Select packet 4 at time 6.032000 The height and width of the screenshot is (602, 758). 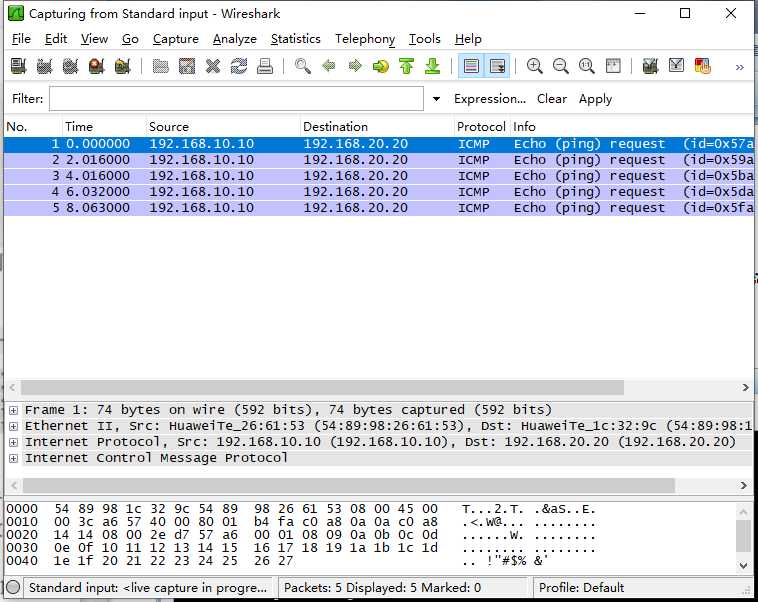coord(379,192)
